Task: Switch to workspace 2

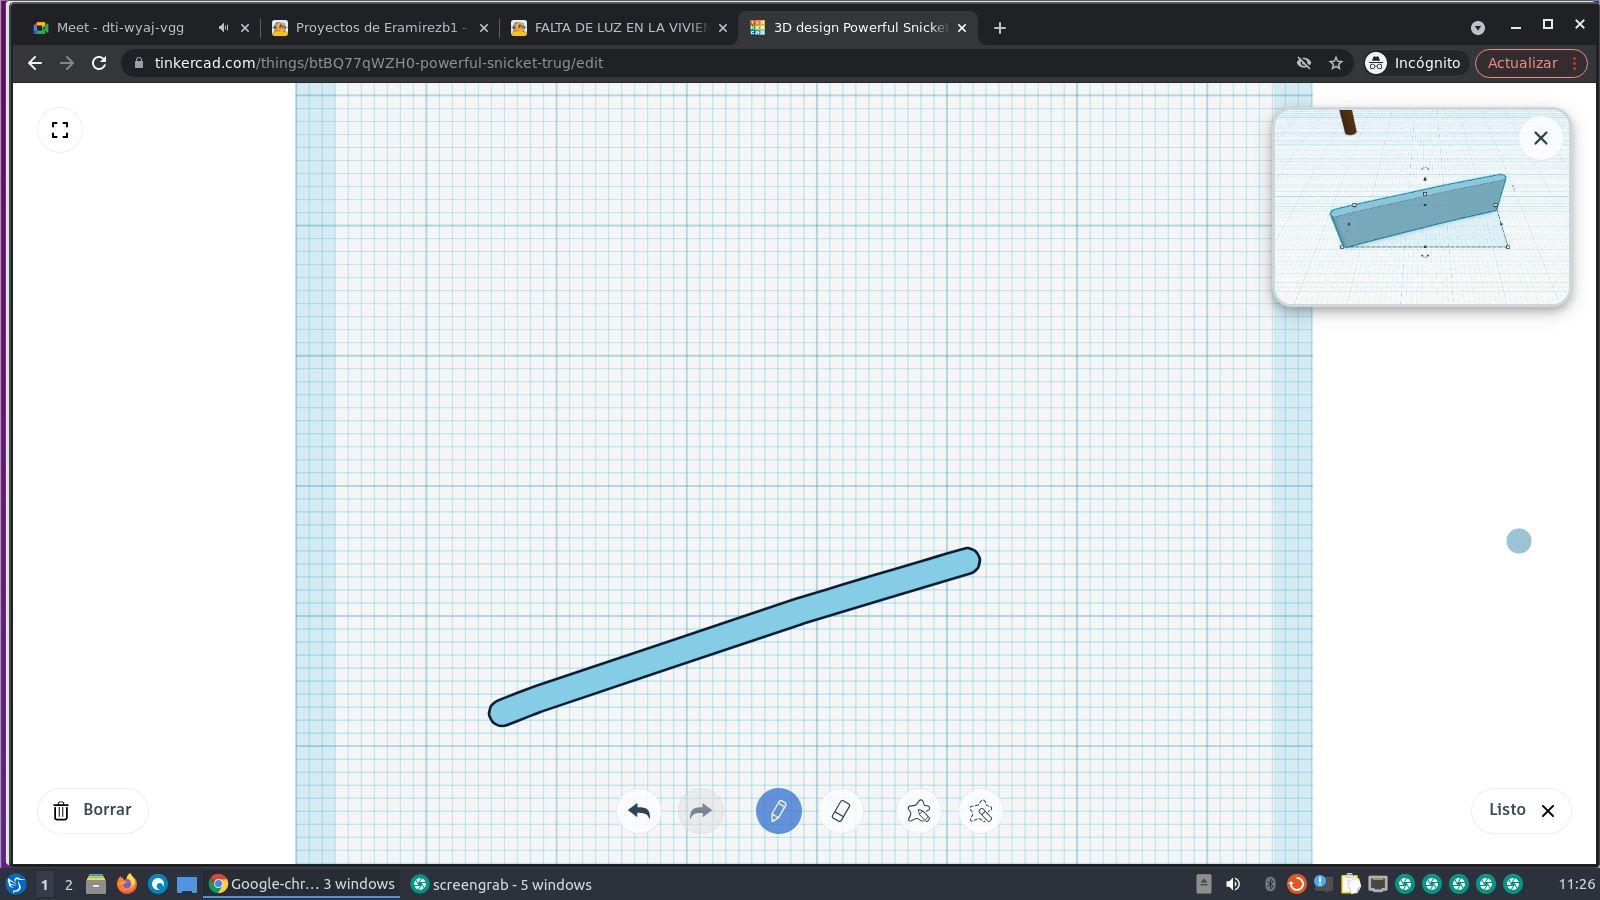Action: 68,884
